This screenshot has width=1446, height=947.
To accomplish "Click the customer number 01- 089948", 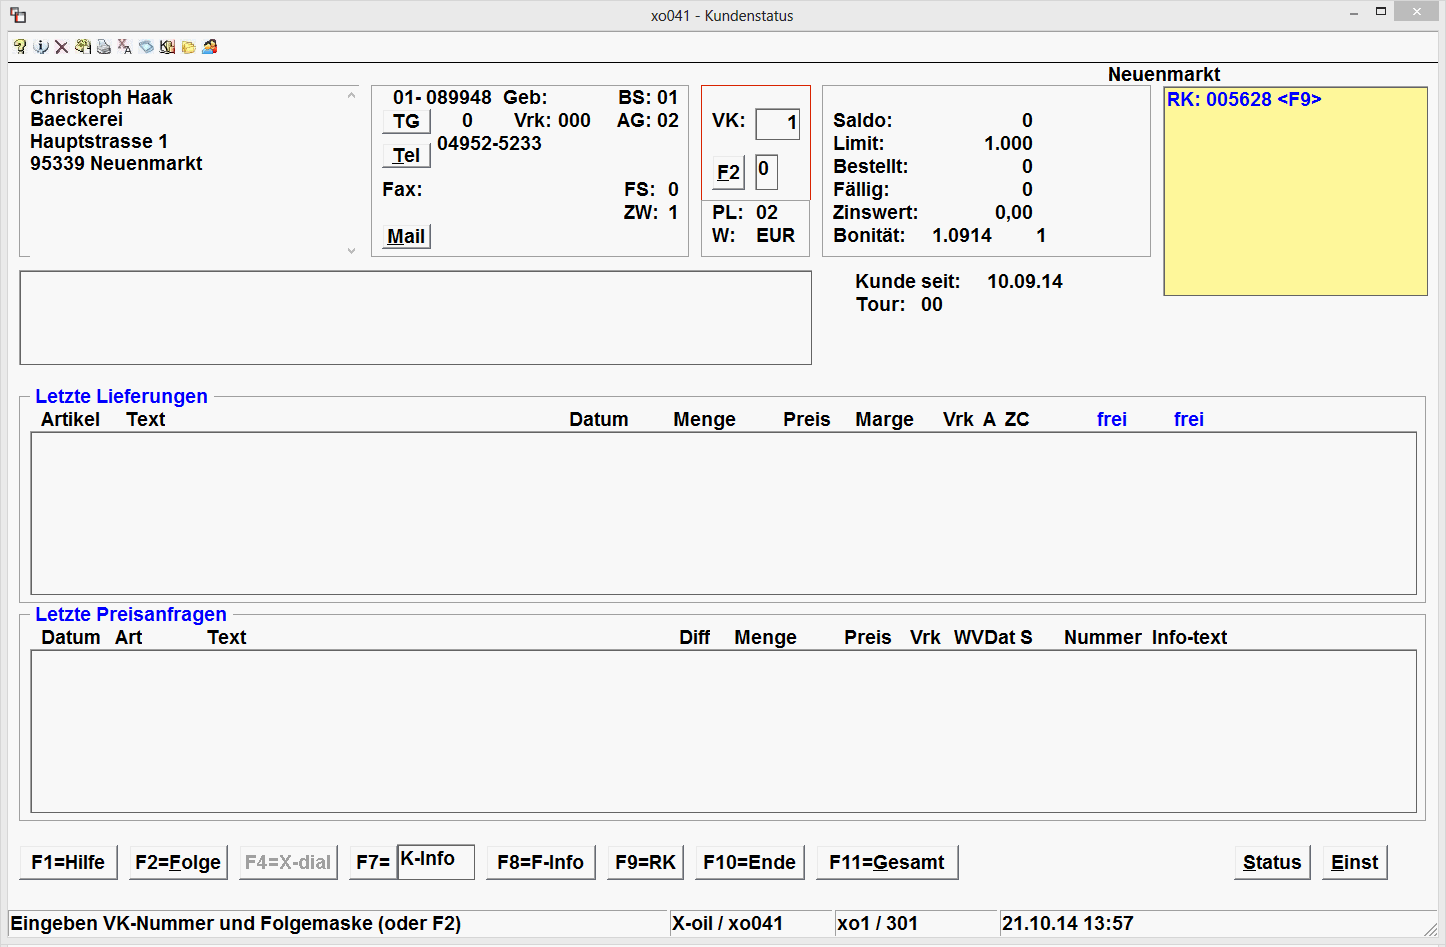I will tap(442, 97).
